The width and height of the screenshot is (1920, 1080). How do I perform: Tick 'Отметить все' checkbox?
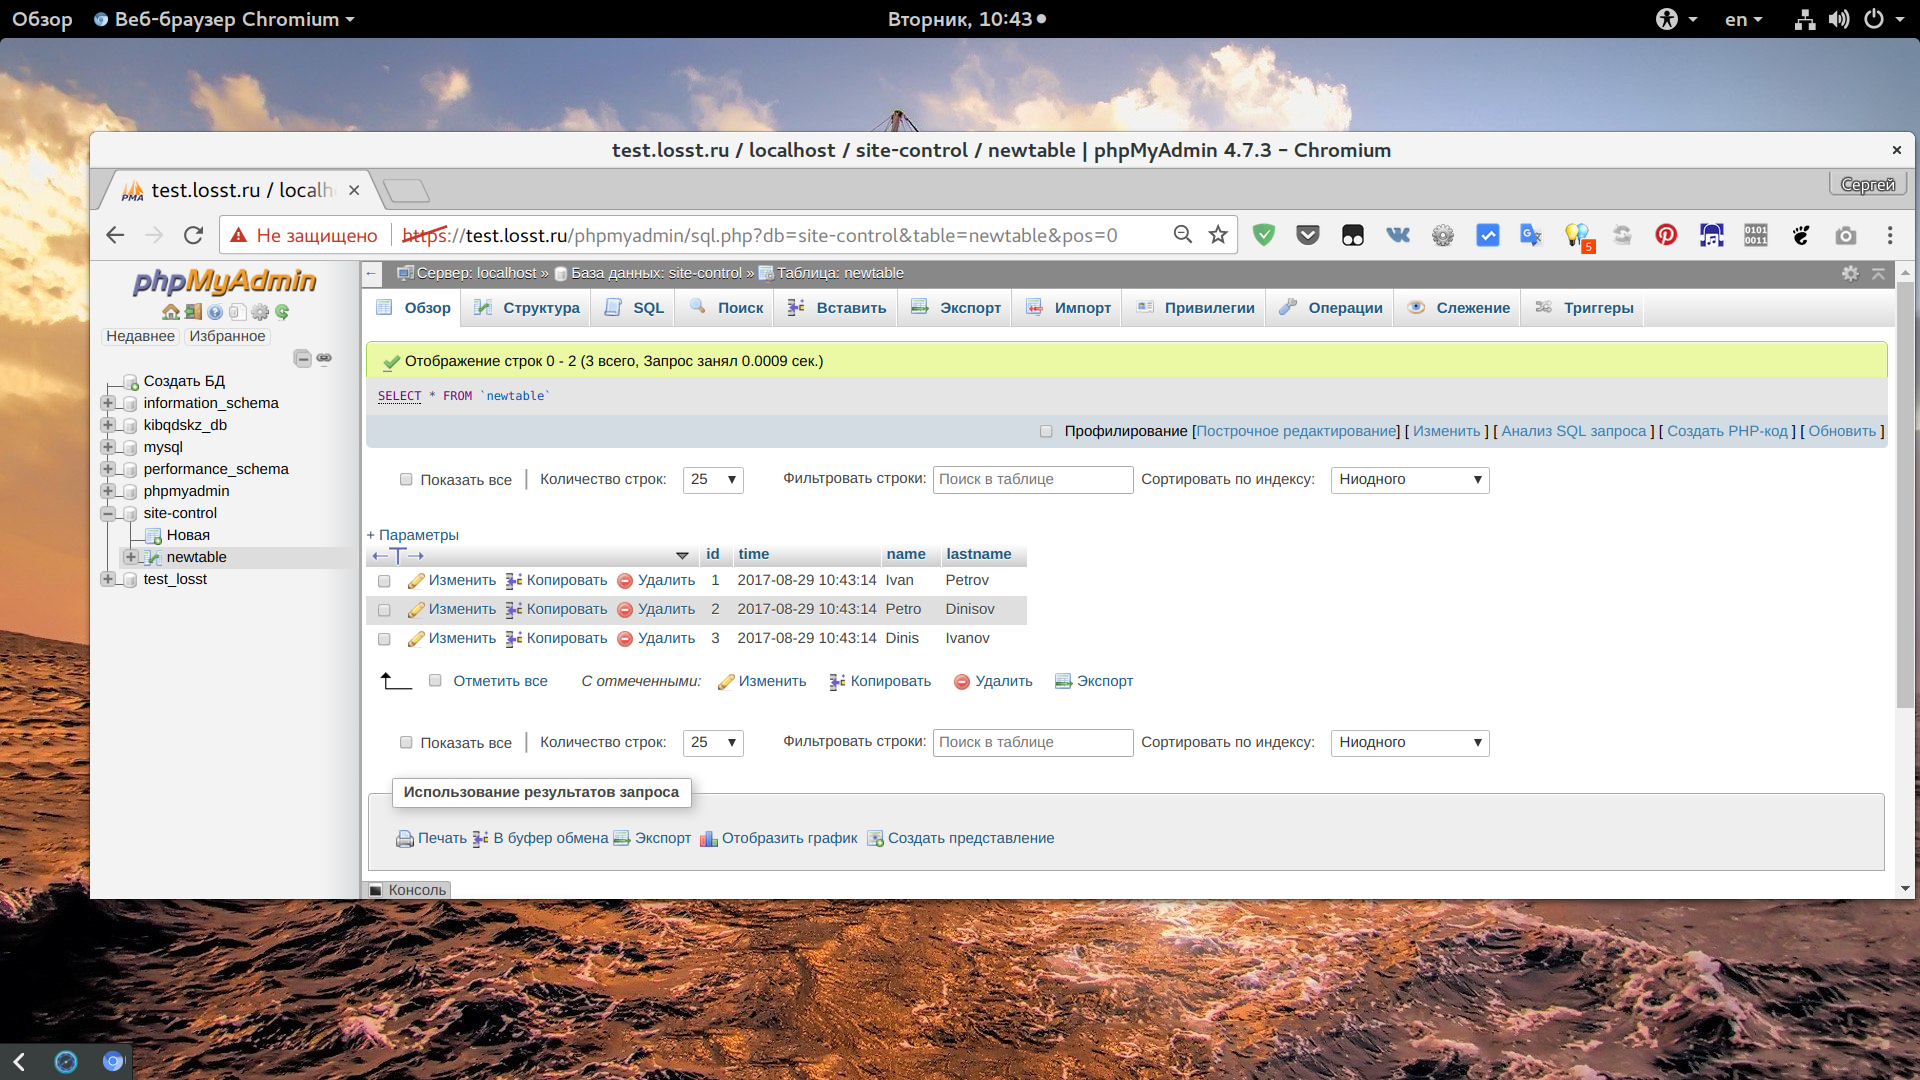pyautogui.click(x=435, y=681)
